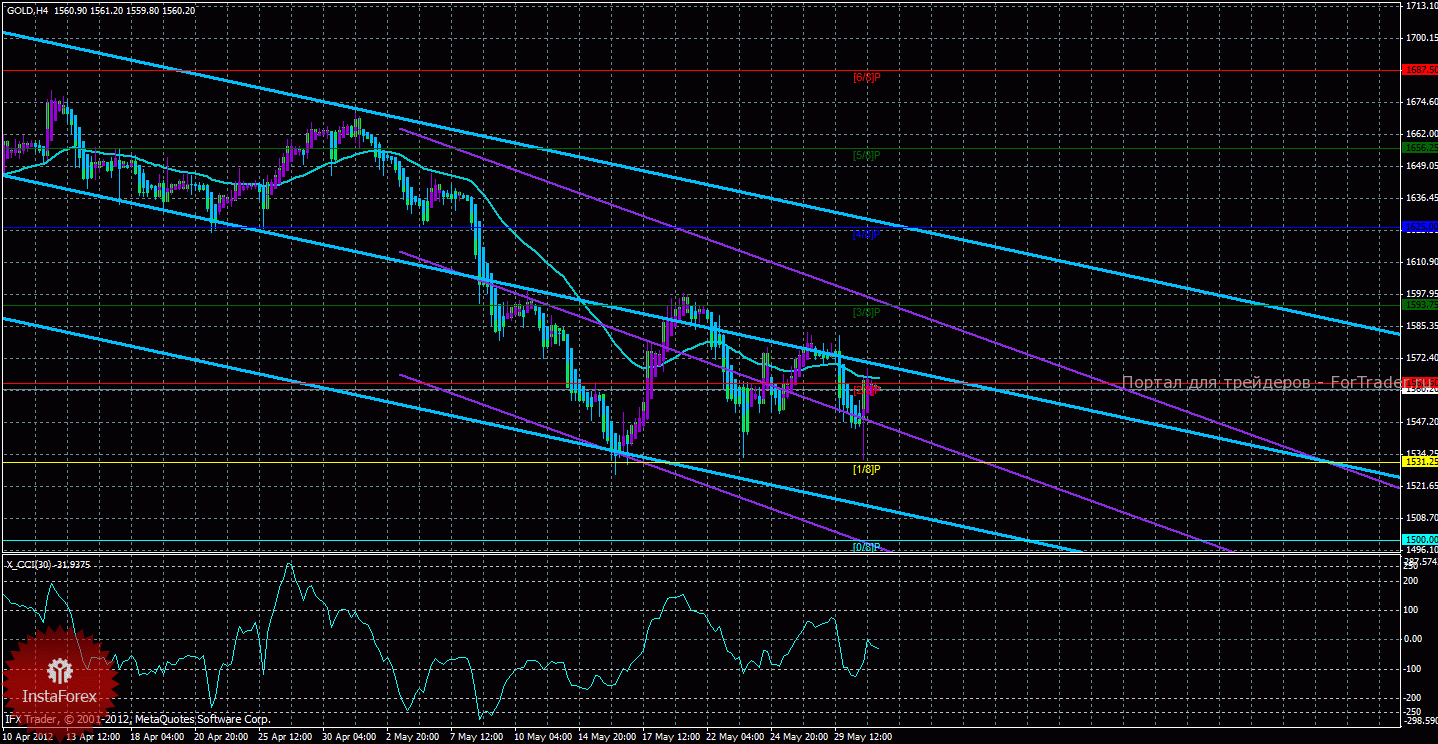Select the 1656.25 green price tag
The height and width of the screenshot is (744, 1438).
pos(1420,148)
